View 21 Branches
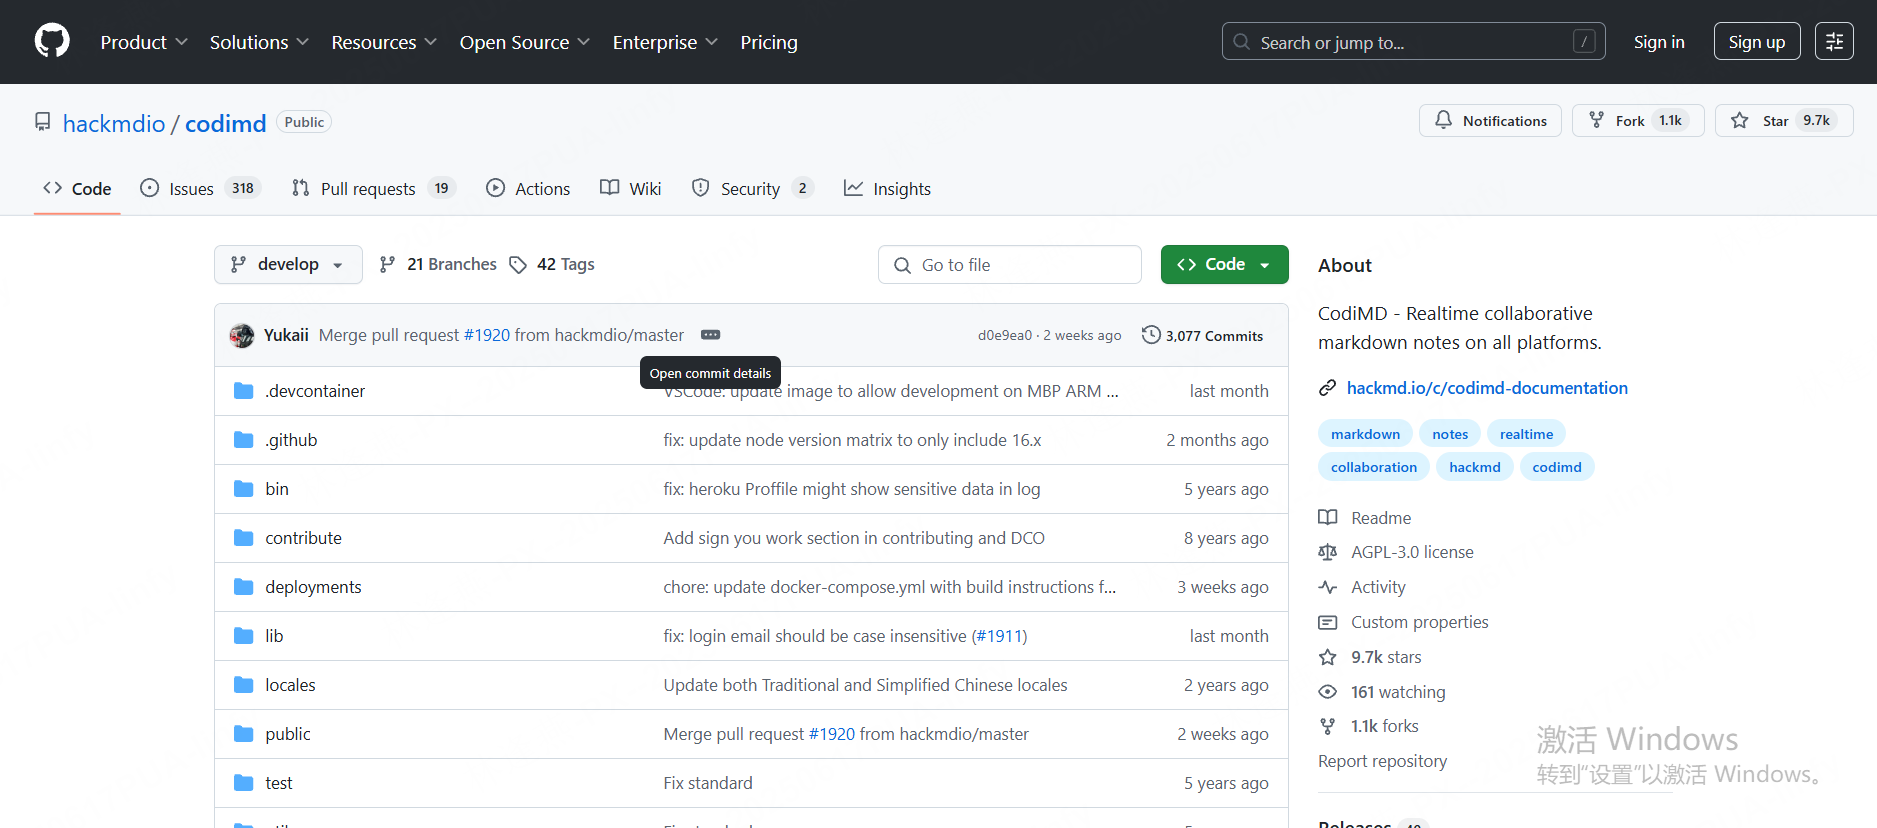The width and height of the screenshot is (1877, 828). click(438, 265)
